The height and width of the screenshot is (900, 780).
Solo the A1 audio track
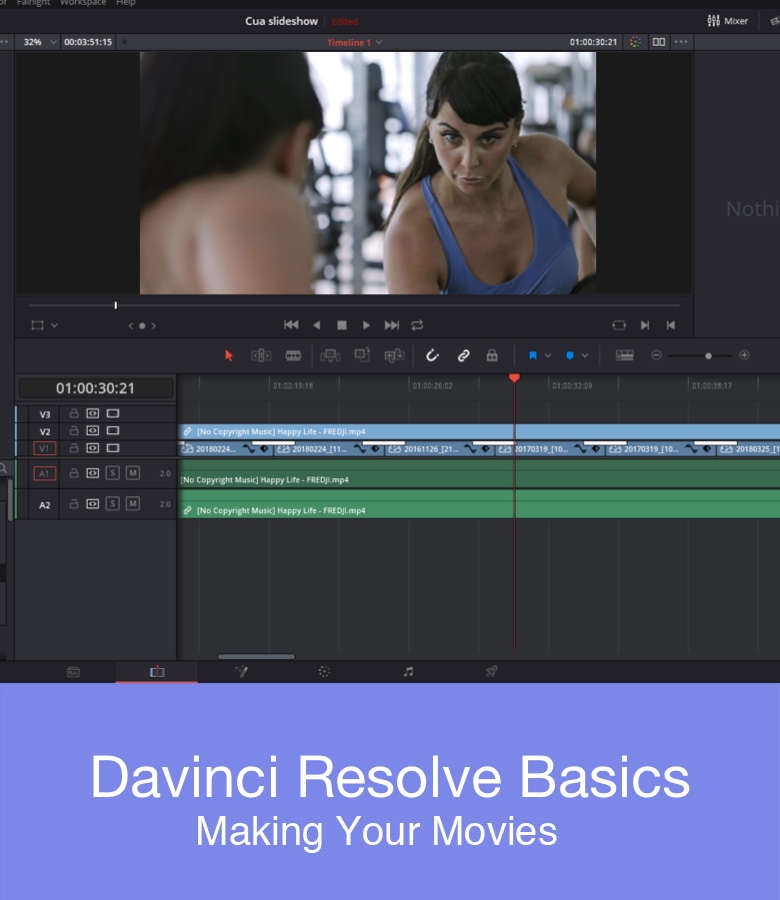click(112, 473)
